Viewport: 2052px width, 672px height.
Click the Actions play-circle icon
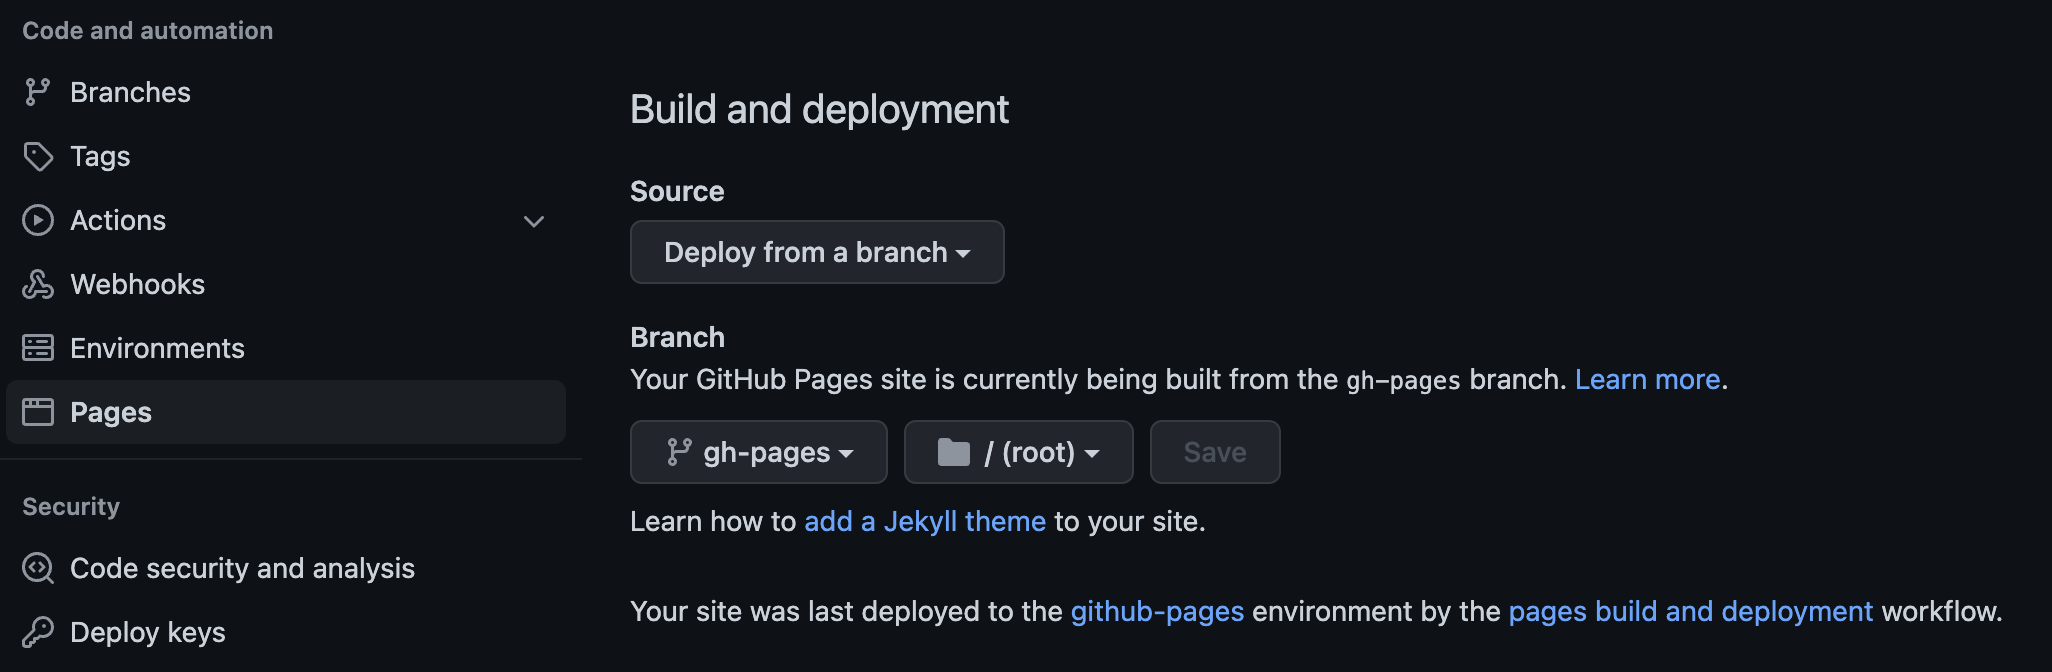pos(38,220)
